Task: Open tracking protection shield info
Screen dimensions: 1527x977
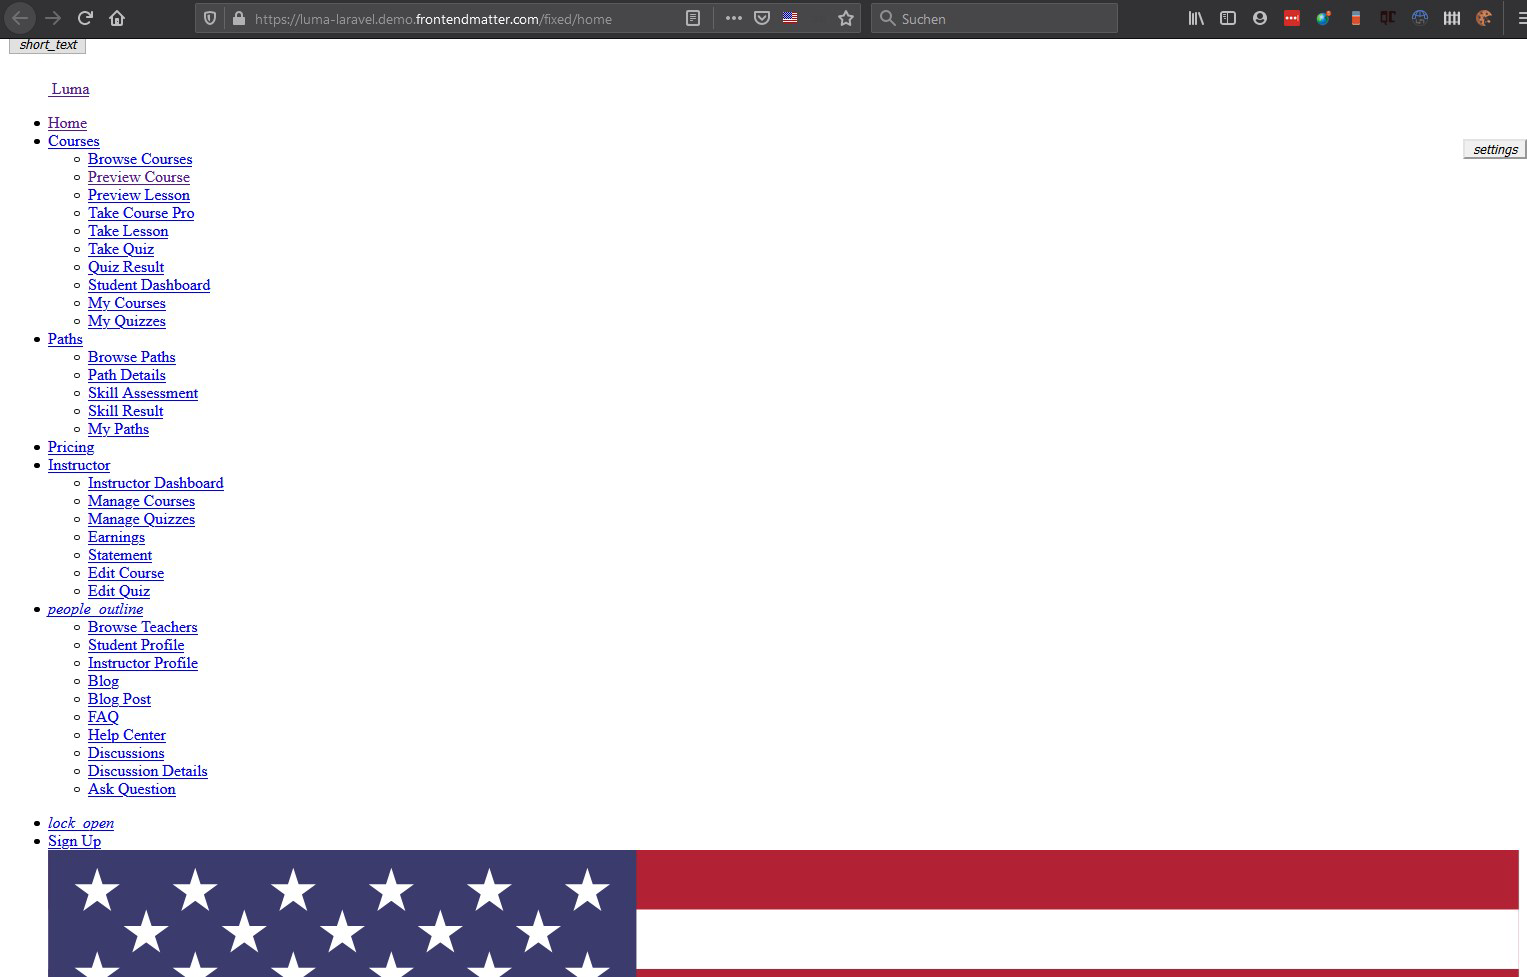Action: tap(210, 18)
